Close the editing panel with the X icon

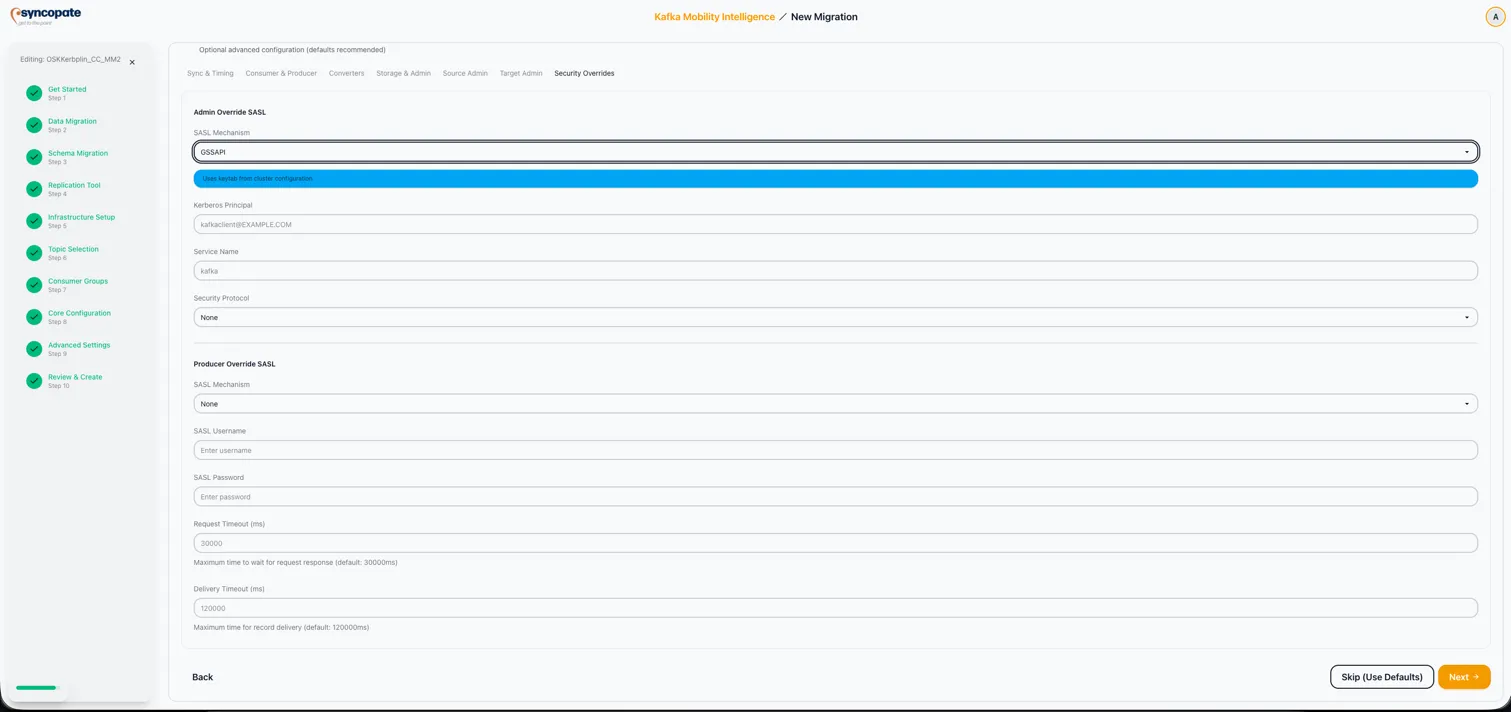(132, 62)
